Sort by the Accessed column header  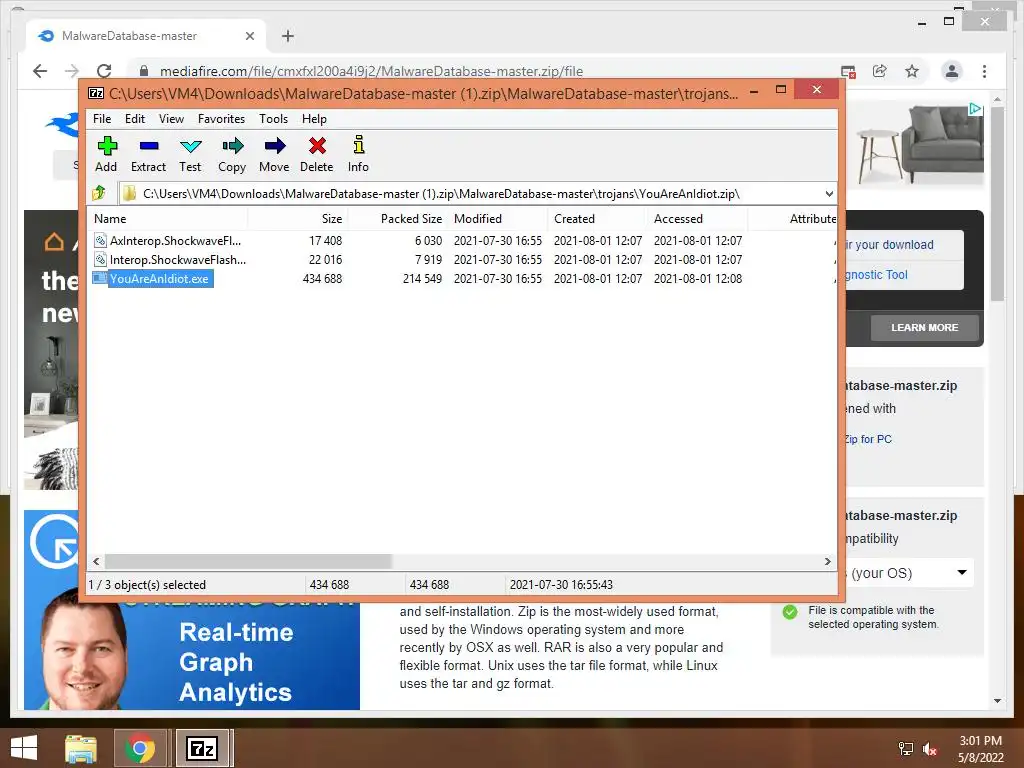[x=698, y=219]
